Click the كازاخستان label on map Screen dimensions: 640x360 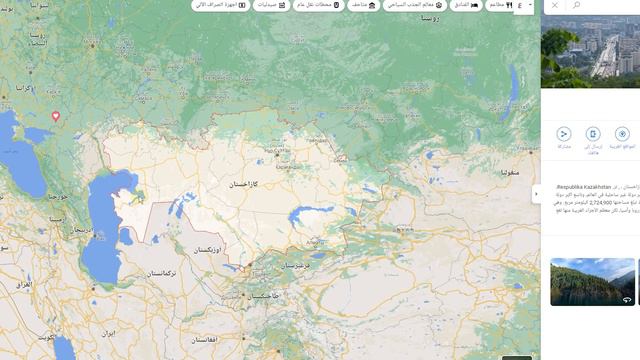click(x=243, y=184)
